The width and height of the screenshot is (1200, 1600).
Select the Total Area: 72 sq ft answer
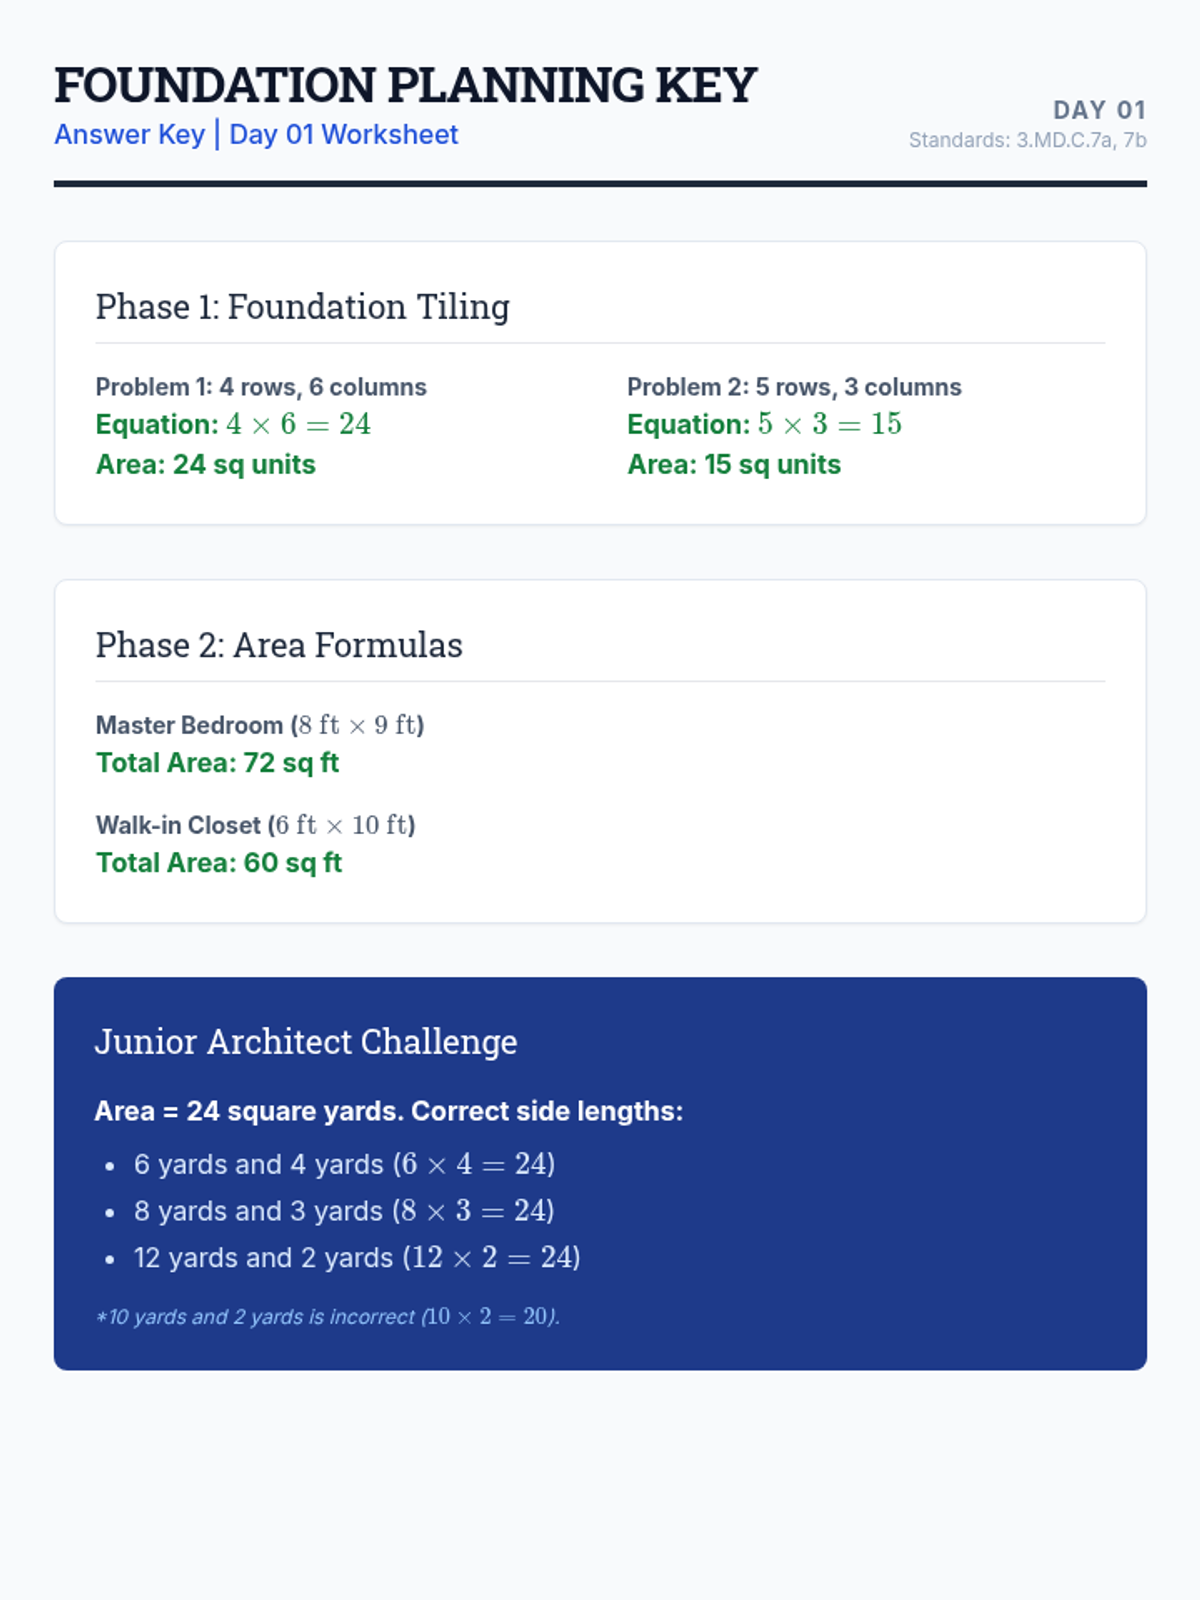[217, 763]
